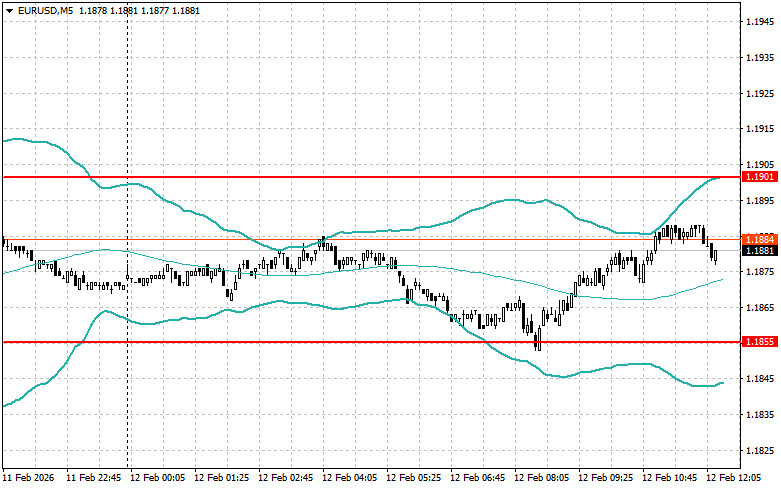Click the 1.1935 price axis value
The height and width of the screenshot is (489, 781).
click(x=760, y=58)
